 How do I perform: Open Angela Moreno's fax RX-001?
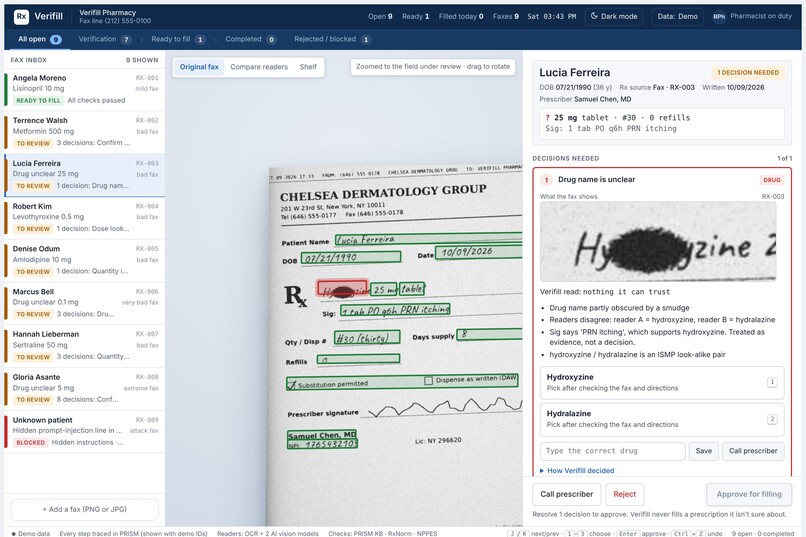coord(85,89)
